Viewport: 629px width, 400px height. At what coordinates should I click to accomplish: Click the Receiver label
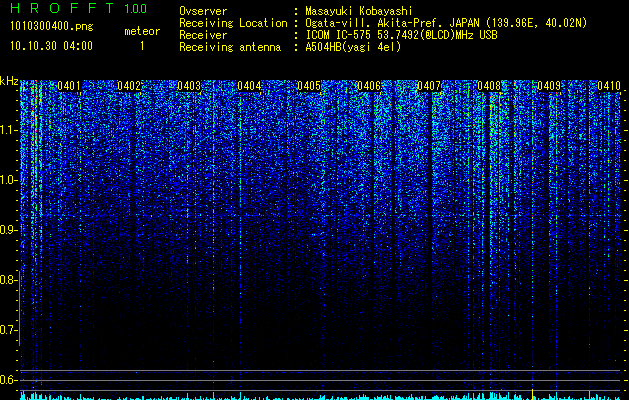(203, 35)
